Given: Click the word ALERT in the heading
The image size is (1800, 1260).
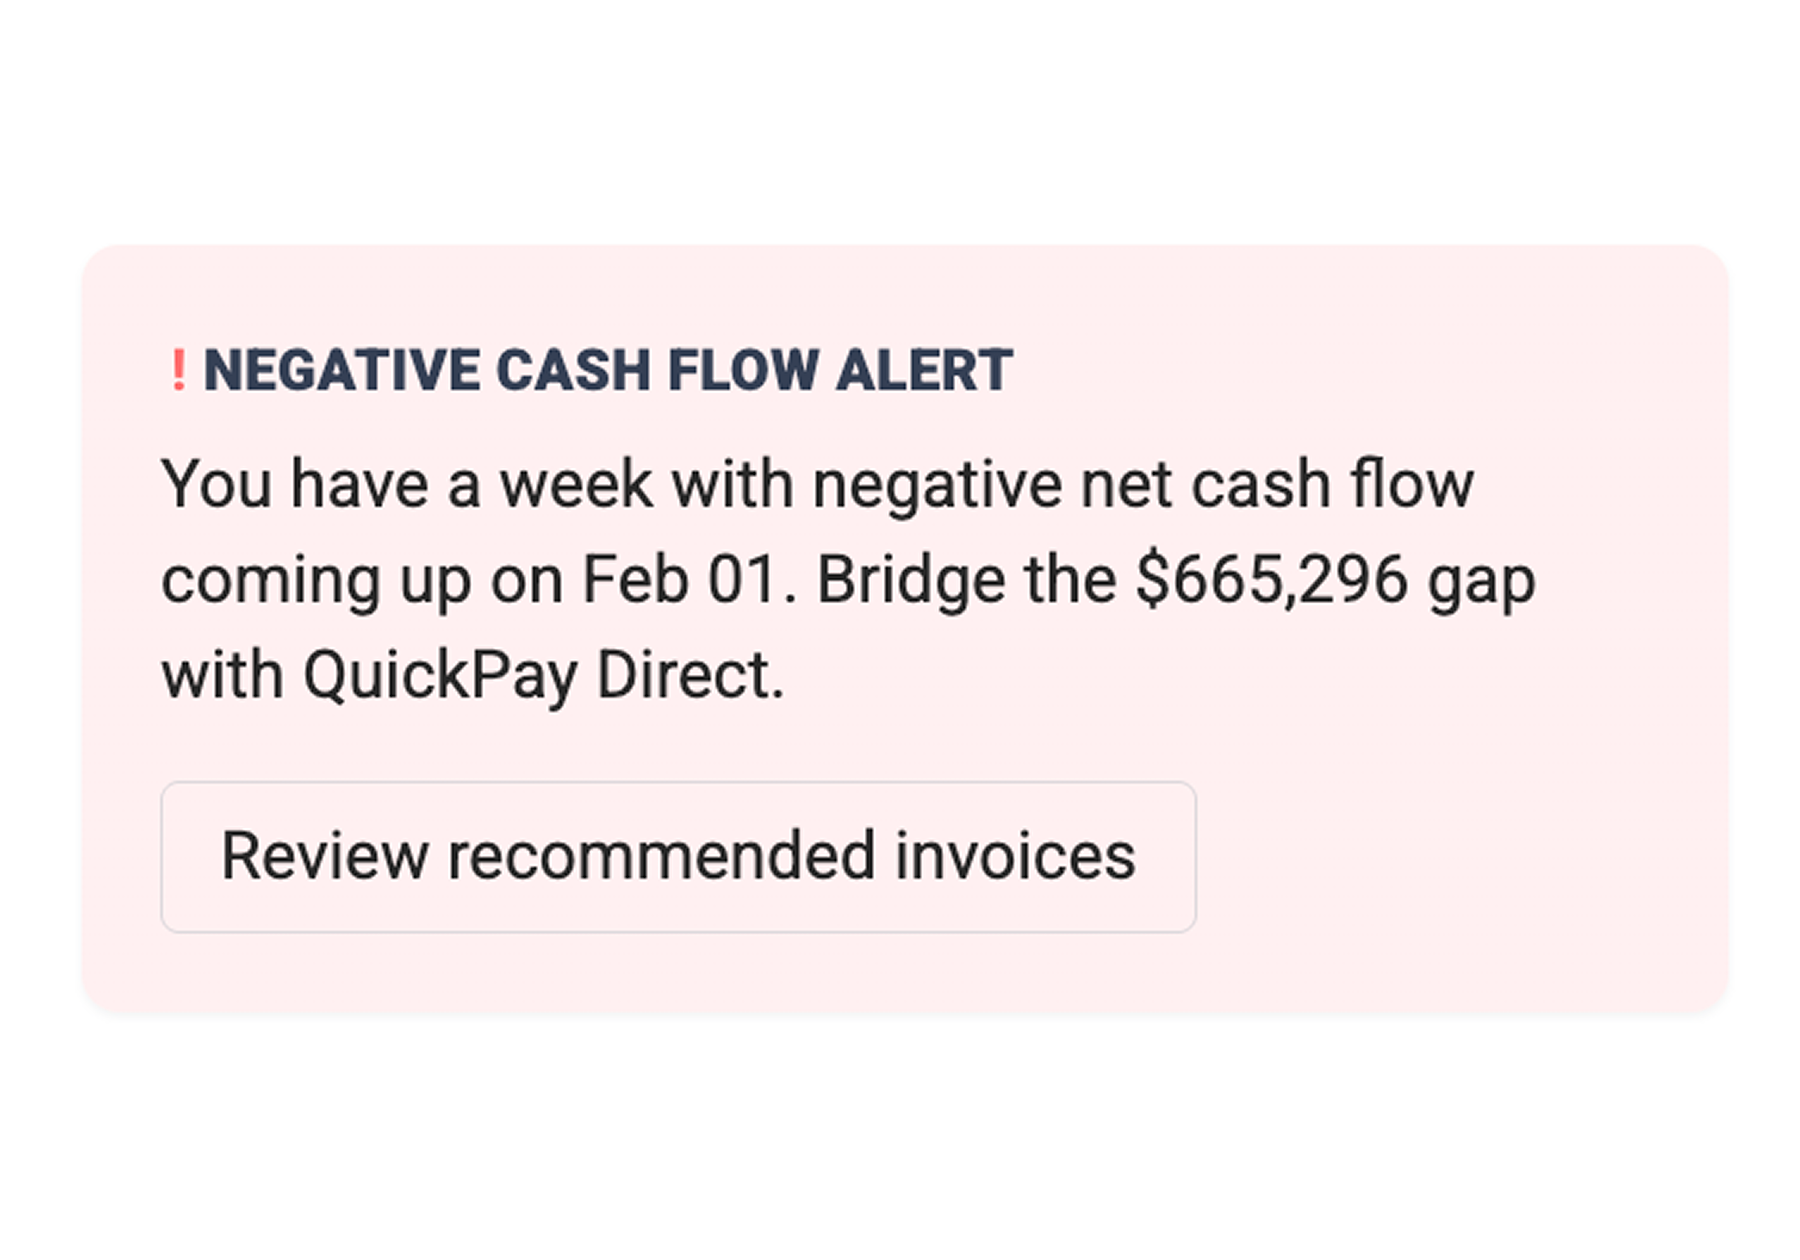Looking at the screenshot, I should click(x=925, y=370).
